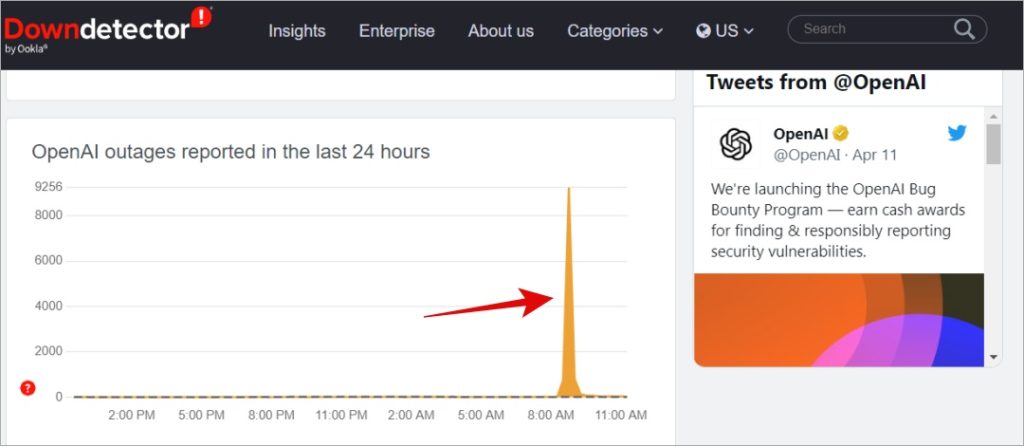Expand the Categories dropdown

(x=615, y=31)
